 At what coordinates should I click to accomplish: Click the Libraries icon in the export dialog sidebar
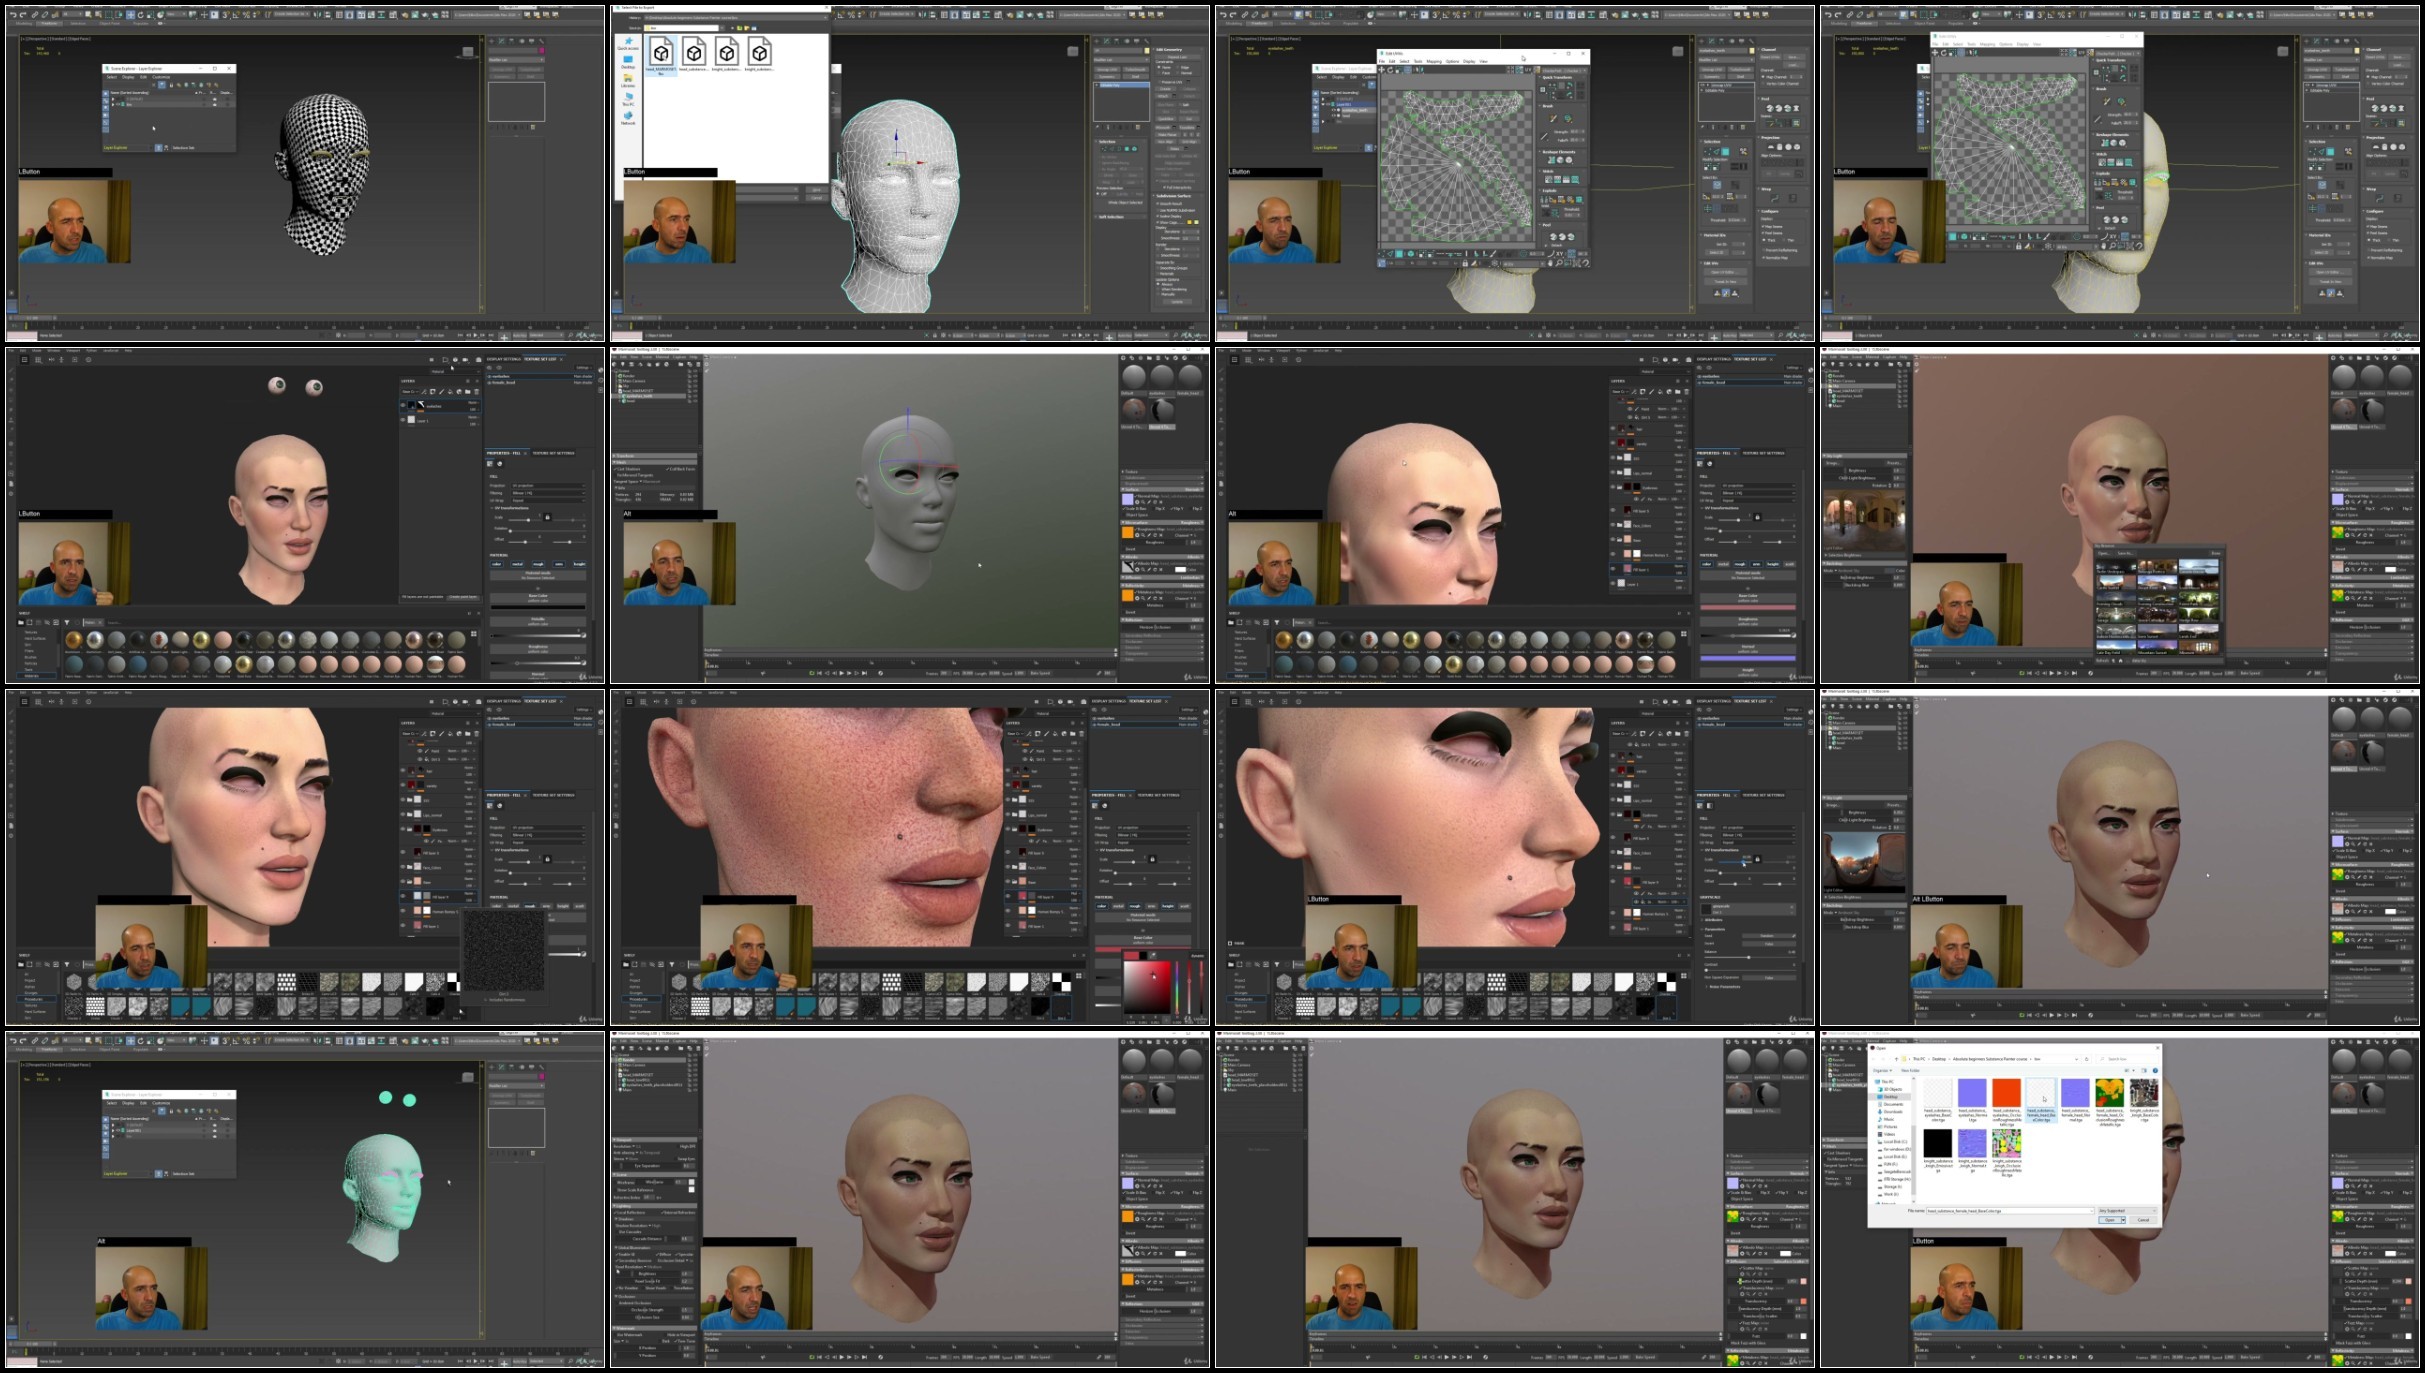tap(628, 79)
